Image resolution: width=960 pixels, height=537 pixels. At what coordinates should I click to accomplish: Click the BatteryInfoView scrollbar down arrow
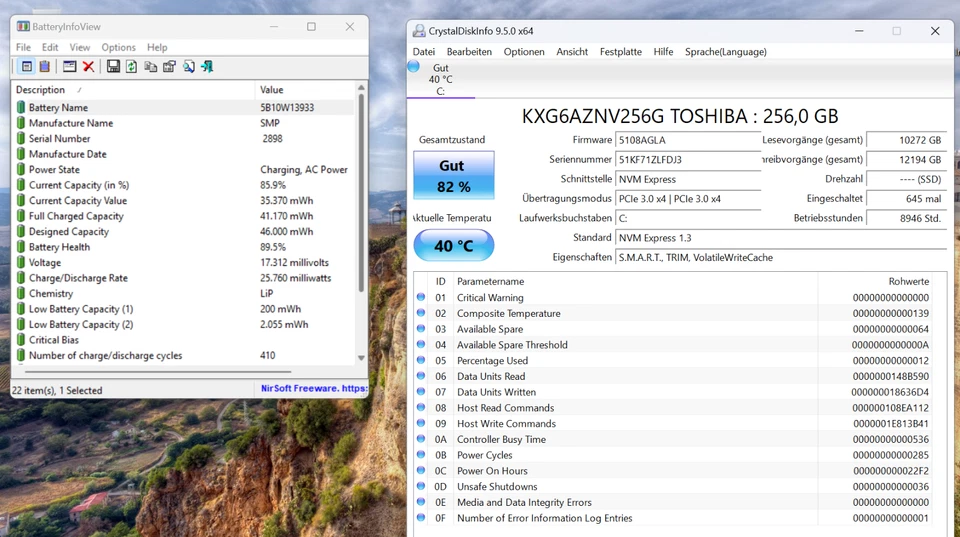[x=361, y=358]
